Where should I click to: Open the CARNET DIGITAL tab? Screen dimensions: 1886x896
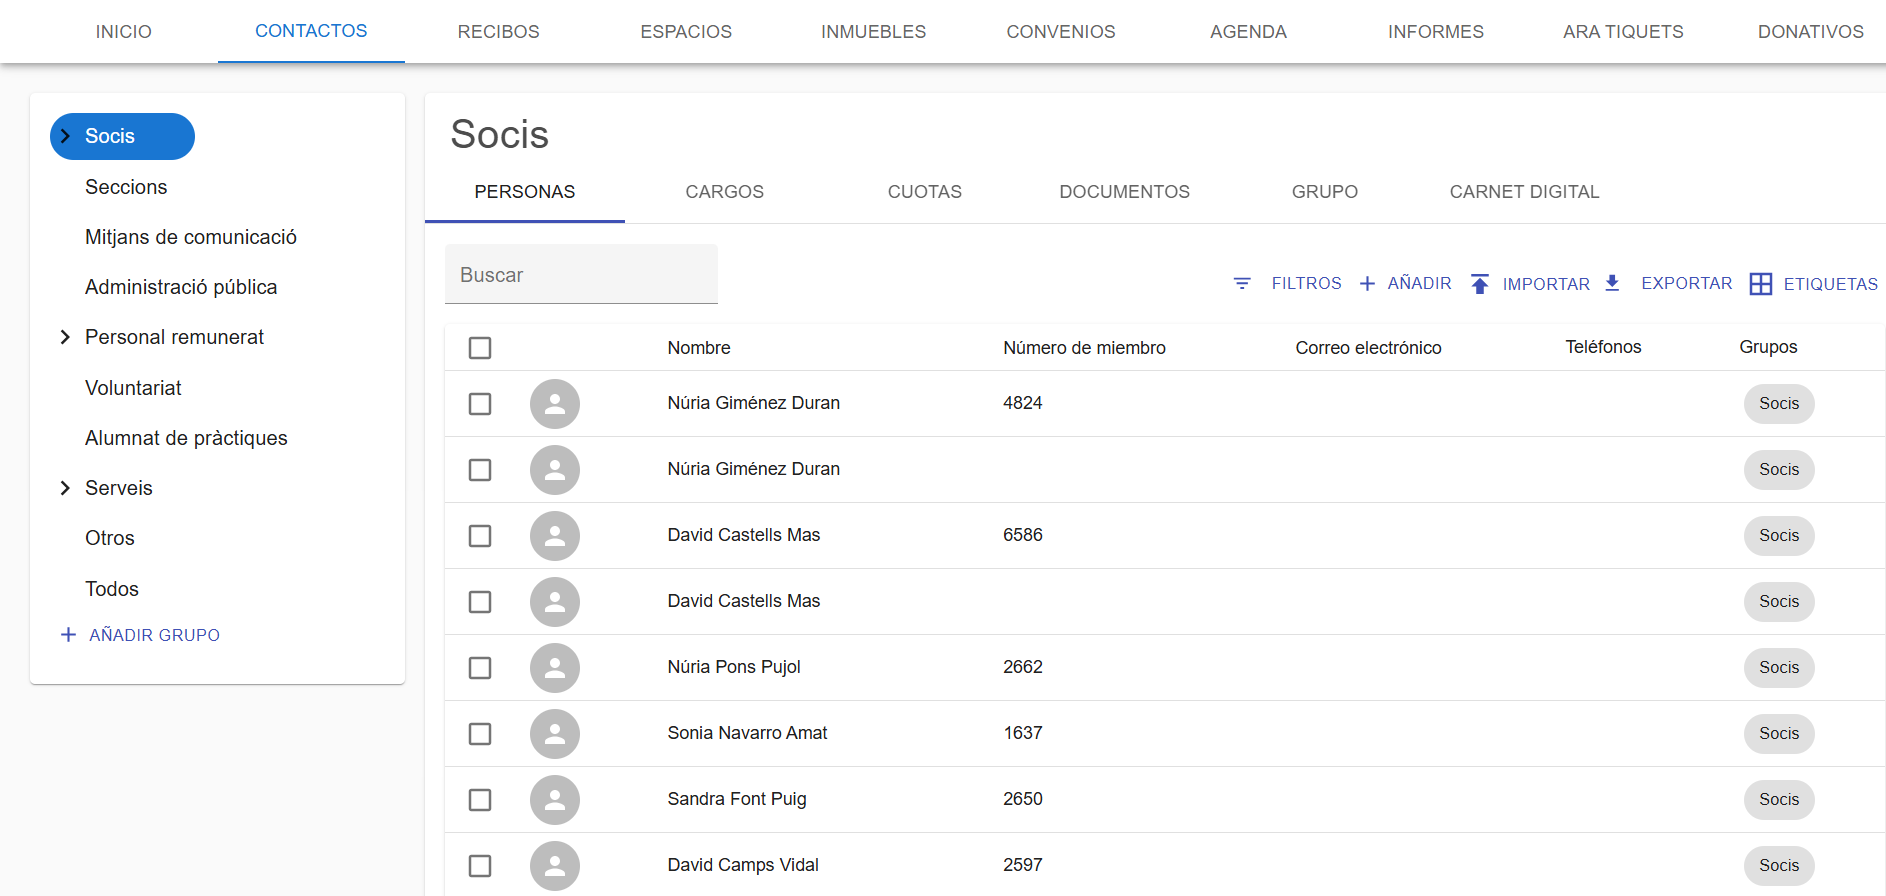click(x=1525, y=192)
